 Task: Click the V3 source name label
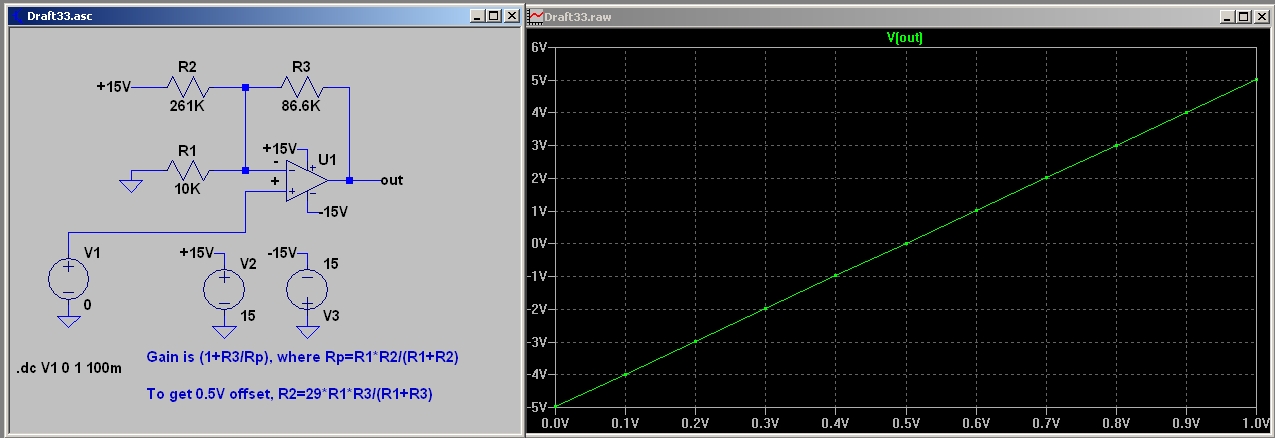pyautogui.click(x=331, y=316)
